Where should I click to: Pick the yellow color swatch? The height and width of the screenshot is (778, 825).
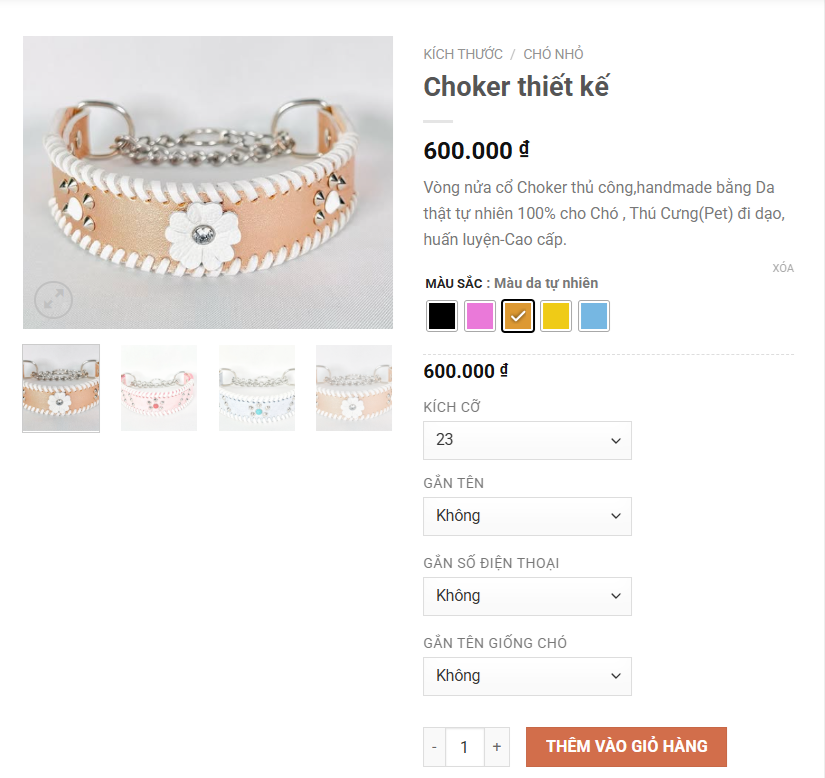[x=556, y=316]
